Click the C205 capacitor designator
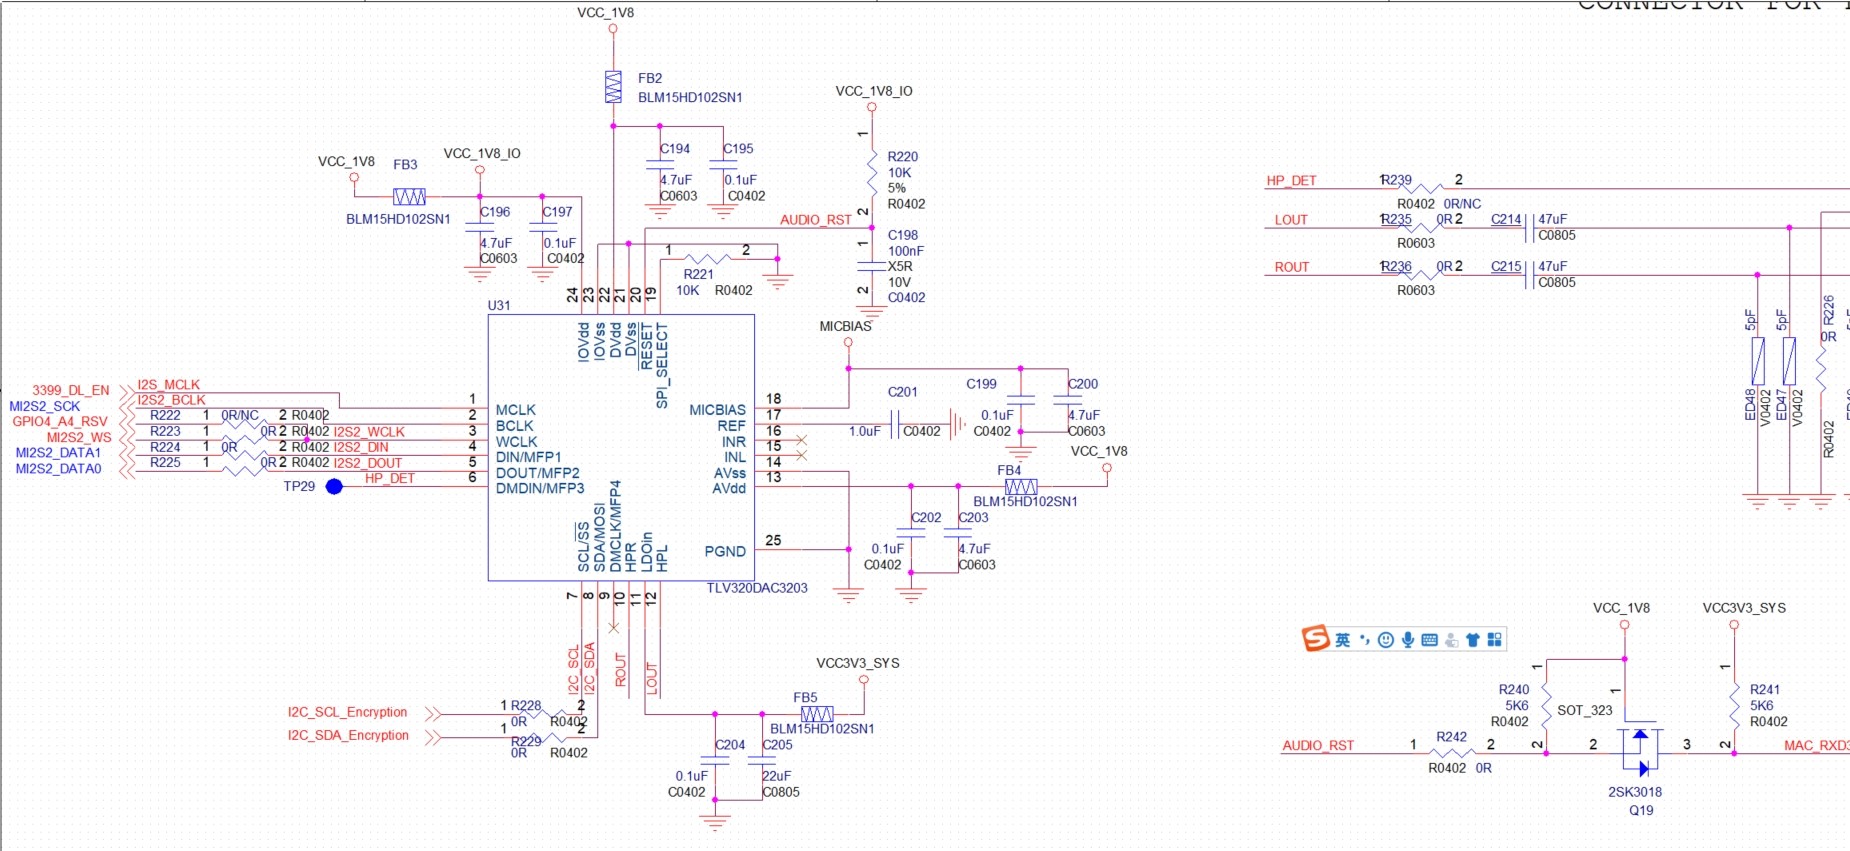 pyautogui.click(x=778, y=745)
